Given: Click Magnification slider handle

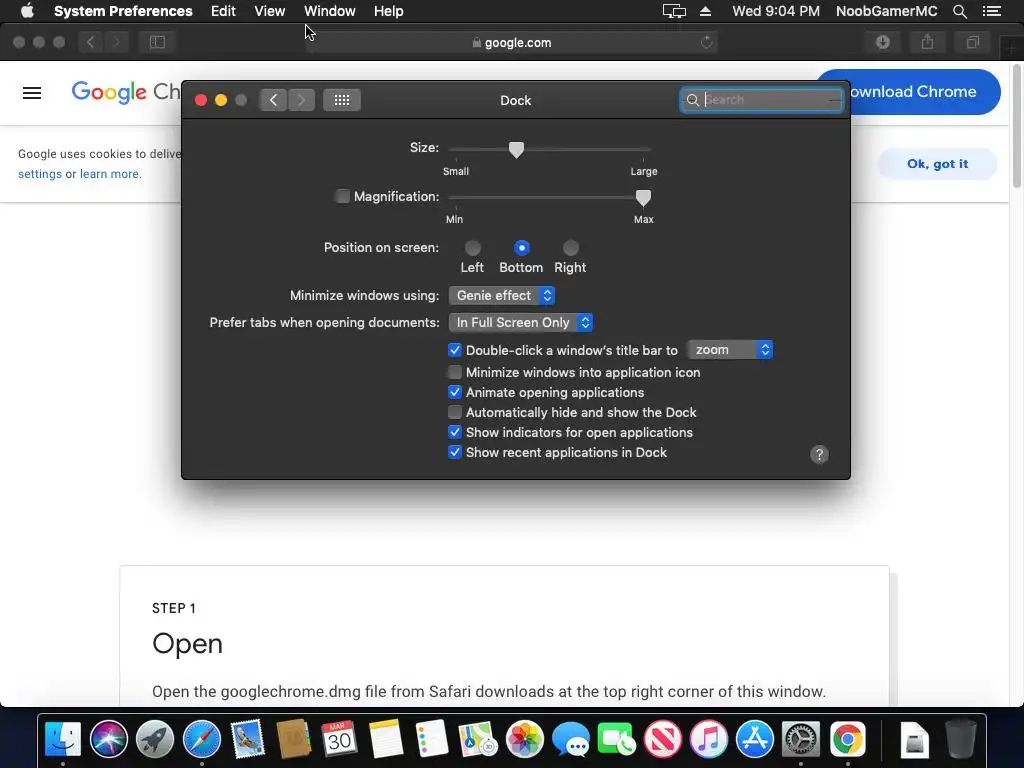Looking at the screenshot, I should 643,198.
